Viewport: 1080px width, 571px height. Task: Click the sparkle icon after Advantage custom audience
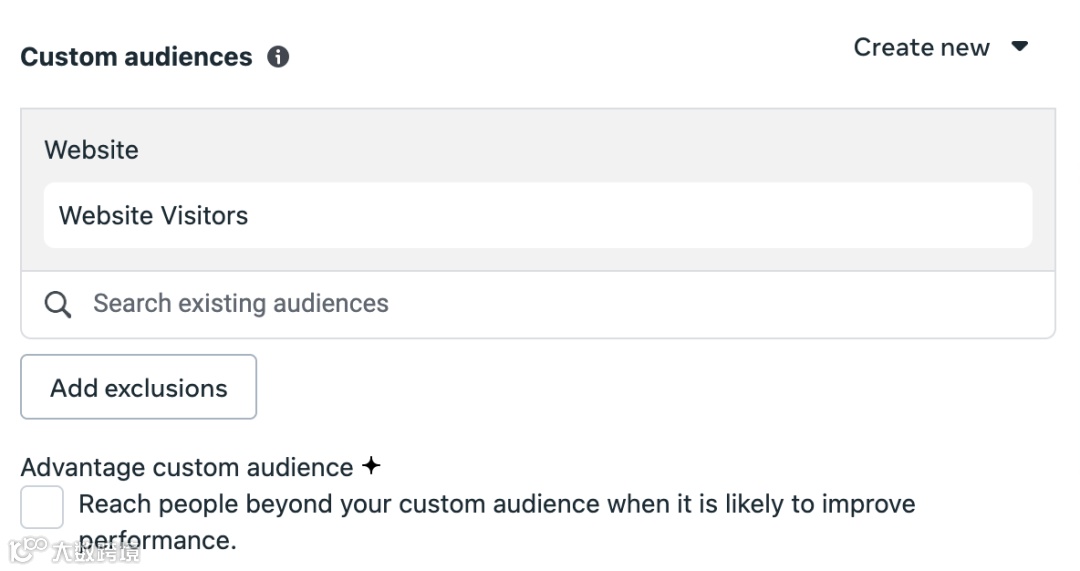[371, 466]
